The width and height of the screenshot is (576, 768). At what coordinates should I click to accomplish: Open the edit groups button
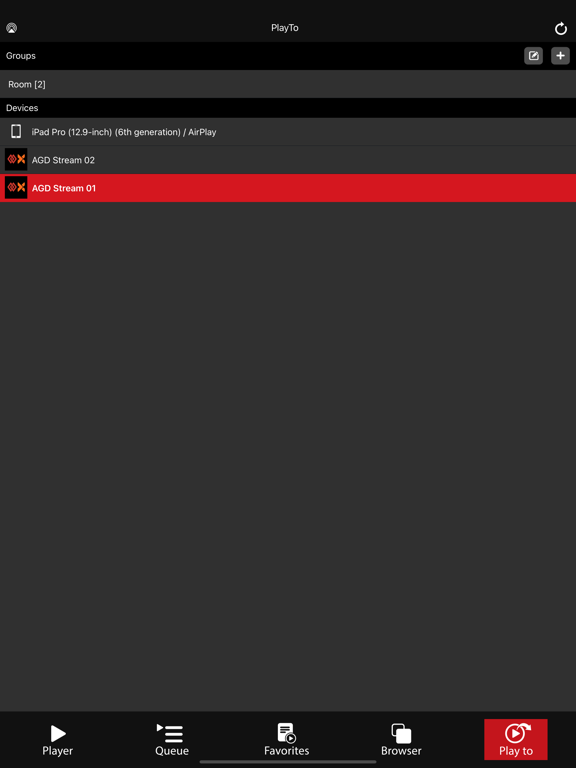click(533, 56)
